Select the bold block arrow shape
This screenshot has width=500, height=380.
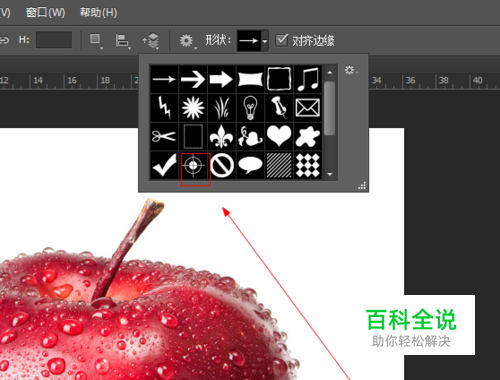pos(222,79)
